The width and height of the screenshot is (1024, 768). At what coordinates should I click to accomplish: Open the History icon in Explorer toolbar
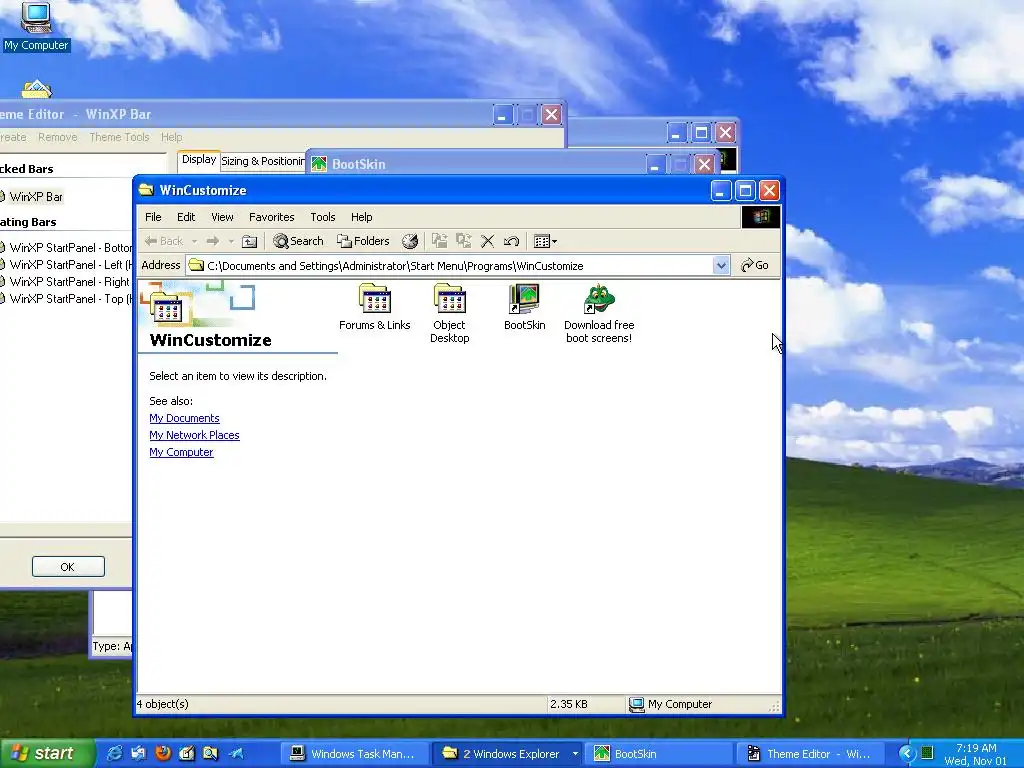coord(409,242)
